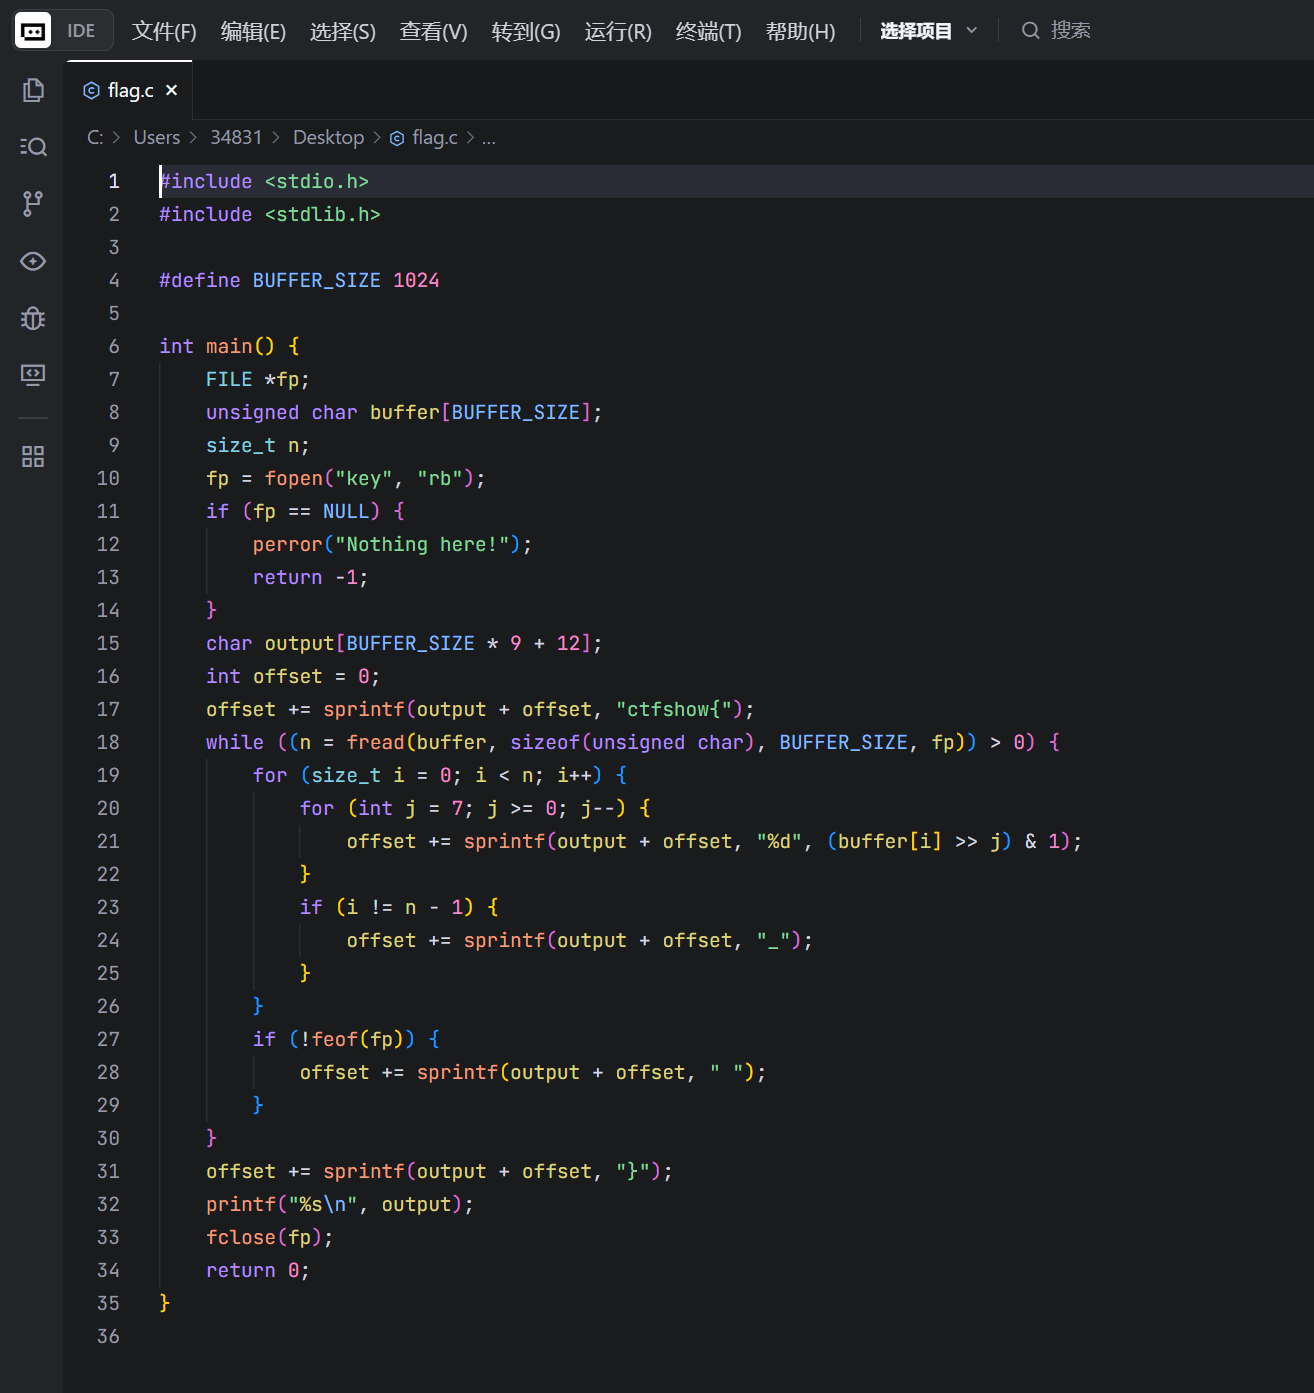Click the "FILE *fp;" line
The height and width of the screenshot is (1393, 1314).
click(x=258, y=379)
